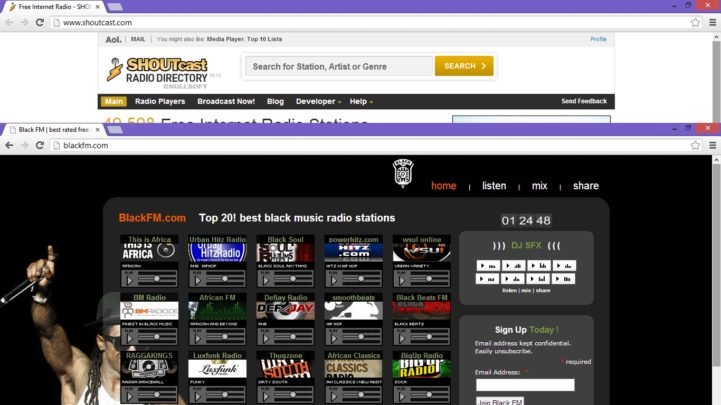The height and width of the screenshot is (405, 721).
Task: Open Blog in SHOUTcast navigation
Action: [x=275, y=102]
